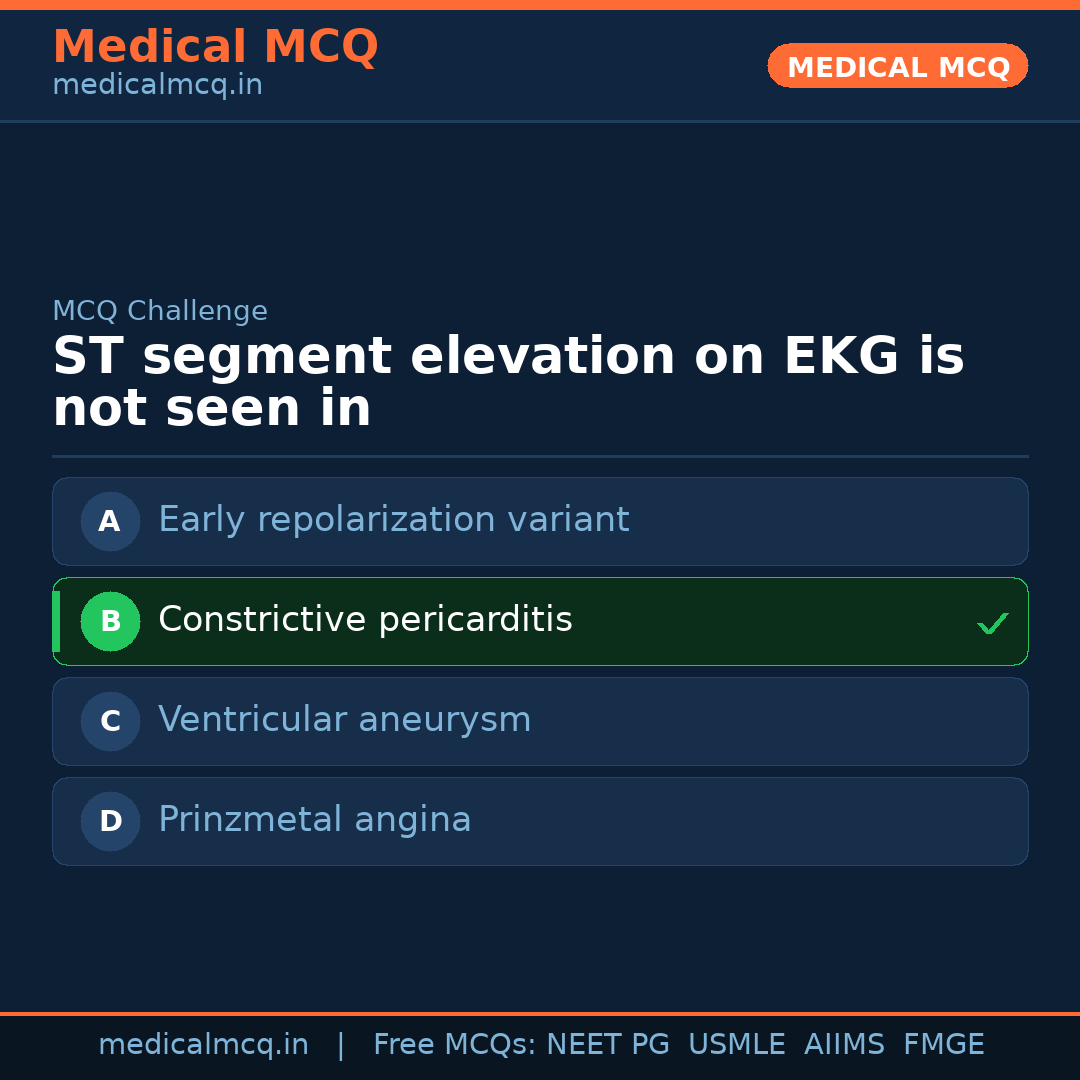Click the letter D circle badge
Viewport: 1080px width, 1080px height.
[x=110, y=821]
